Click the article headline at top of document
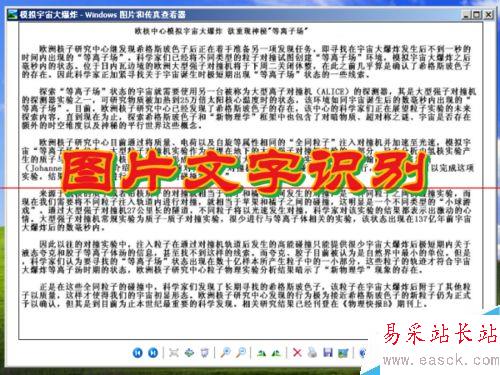Screen dimensions: 500x375 [x=221, y=31]
